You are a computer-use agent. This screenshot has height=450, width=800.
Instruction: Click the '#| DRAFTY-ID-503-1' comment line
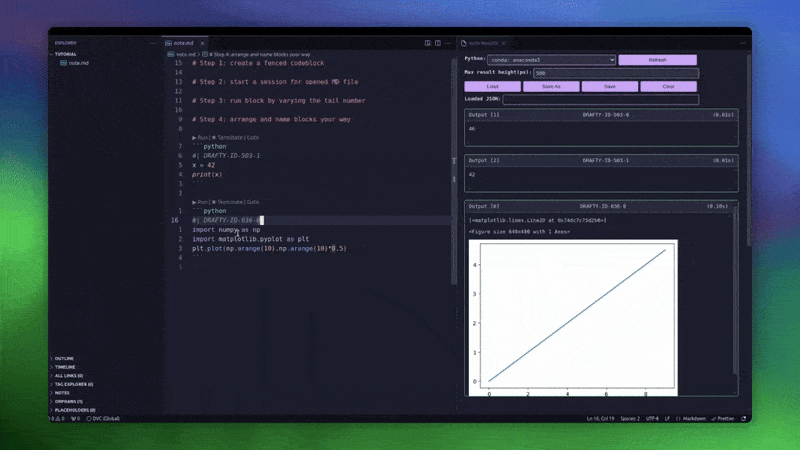(x=226, y=156)
